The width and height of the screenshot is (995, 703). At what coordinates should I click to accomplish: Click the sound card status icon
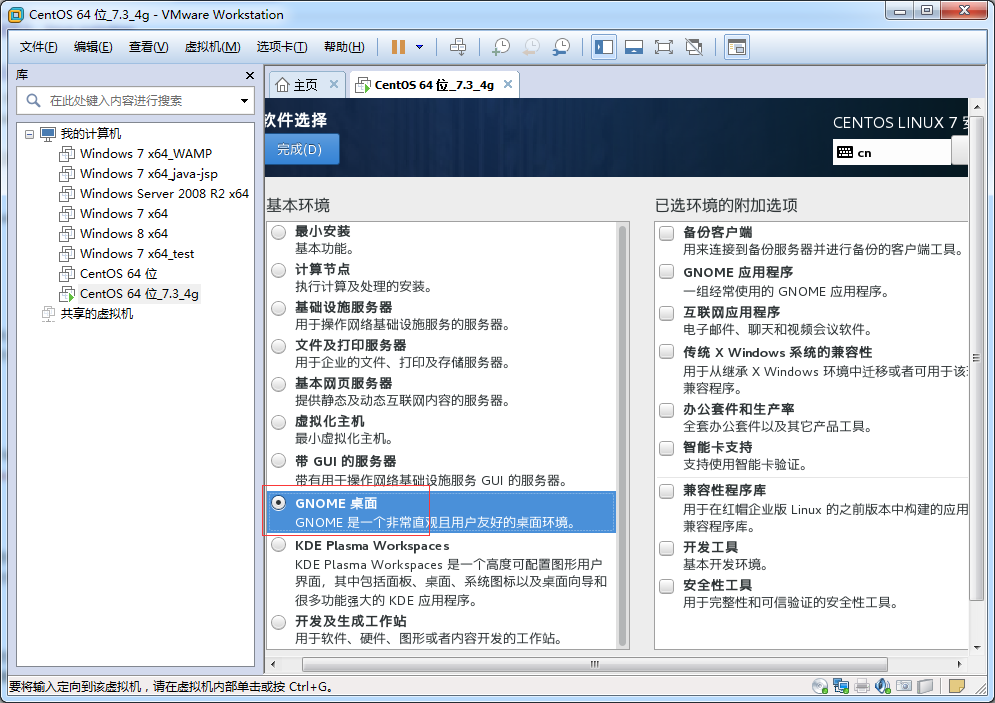pos(883,686)
